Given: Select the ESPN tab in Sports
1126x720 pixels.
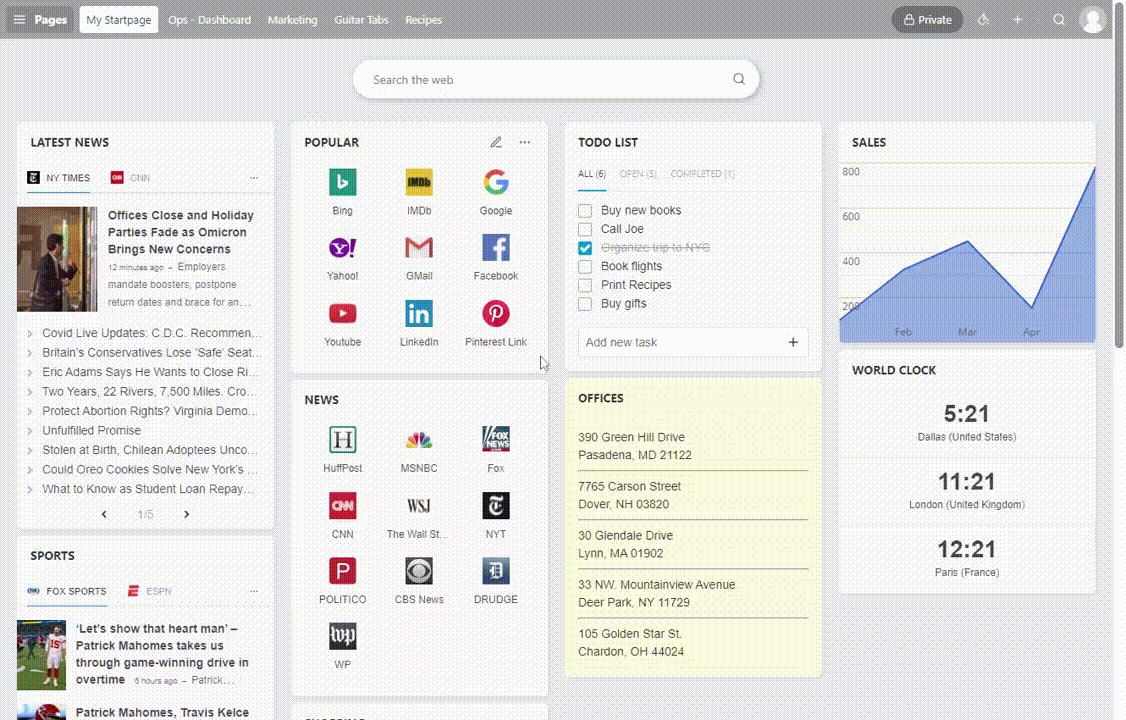Looking at the screenshot, I should [x=150, y=591].
